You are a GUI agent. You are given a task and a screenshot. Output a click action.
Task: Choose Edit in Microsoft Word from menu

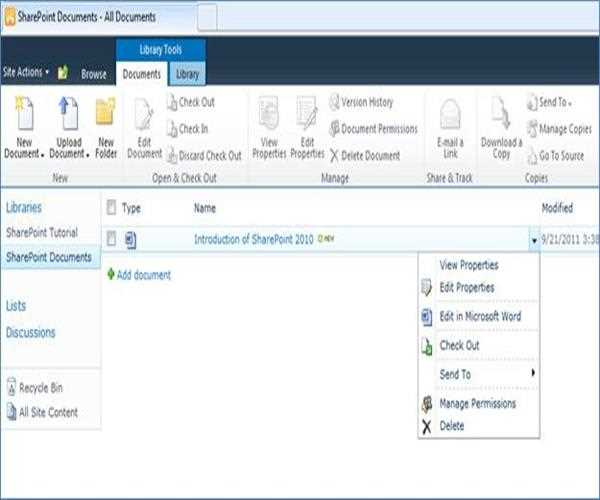pyautogui.click(x=479, y=316)
